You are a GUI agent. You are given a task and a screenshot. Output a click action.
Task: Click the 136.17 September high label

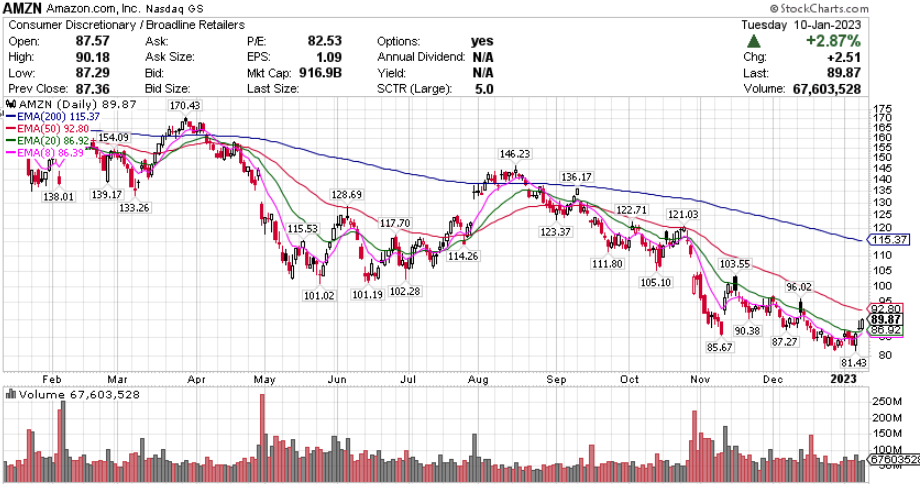pos(576,177)
